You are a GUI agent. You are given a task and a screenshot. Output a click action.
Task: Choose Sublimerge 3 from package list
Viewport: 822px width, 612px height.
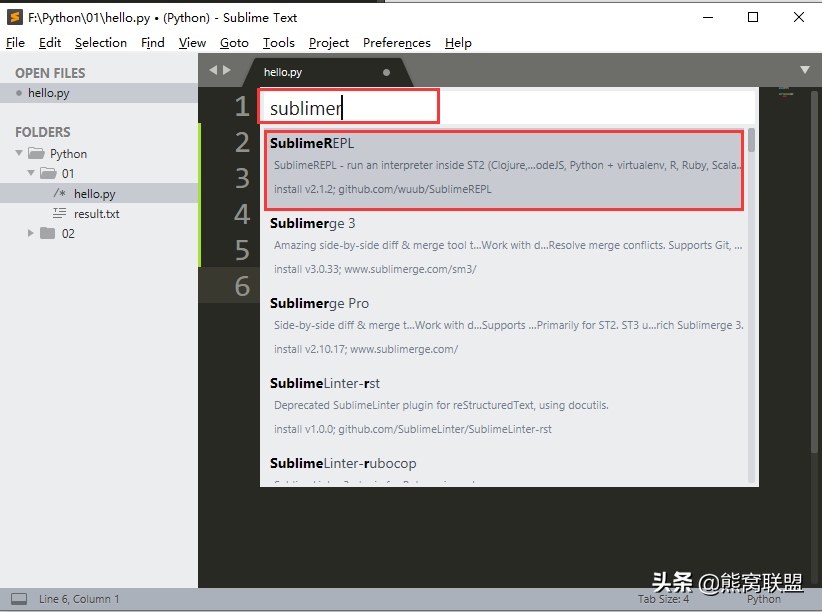click(x=504, y=246)
